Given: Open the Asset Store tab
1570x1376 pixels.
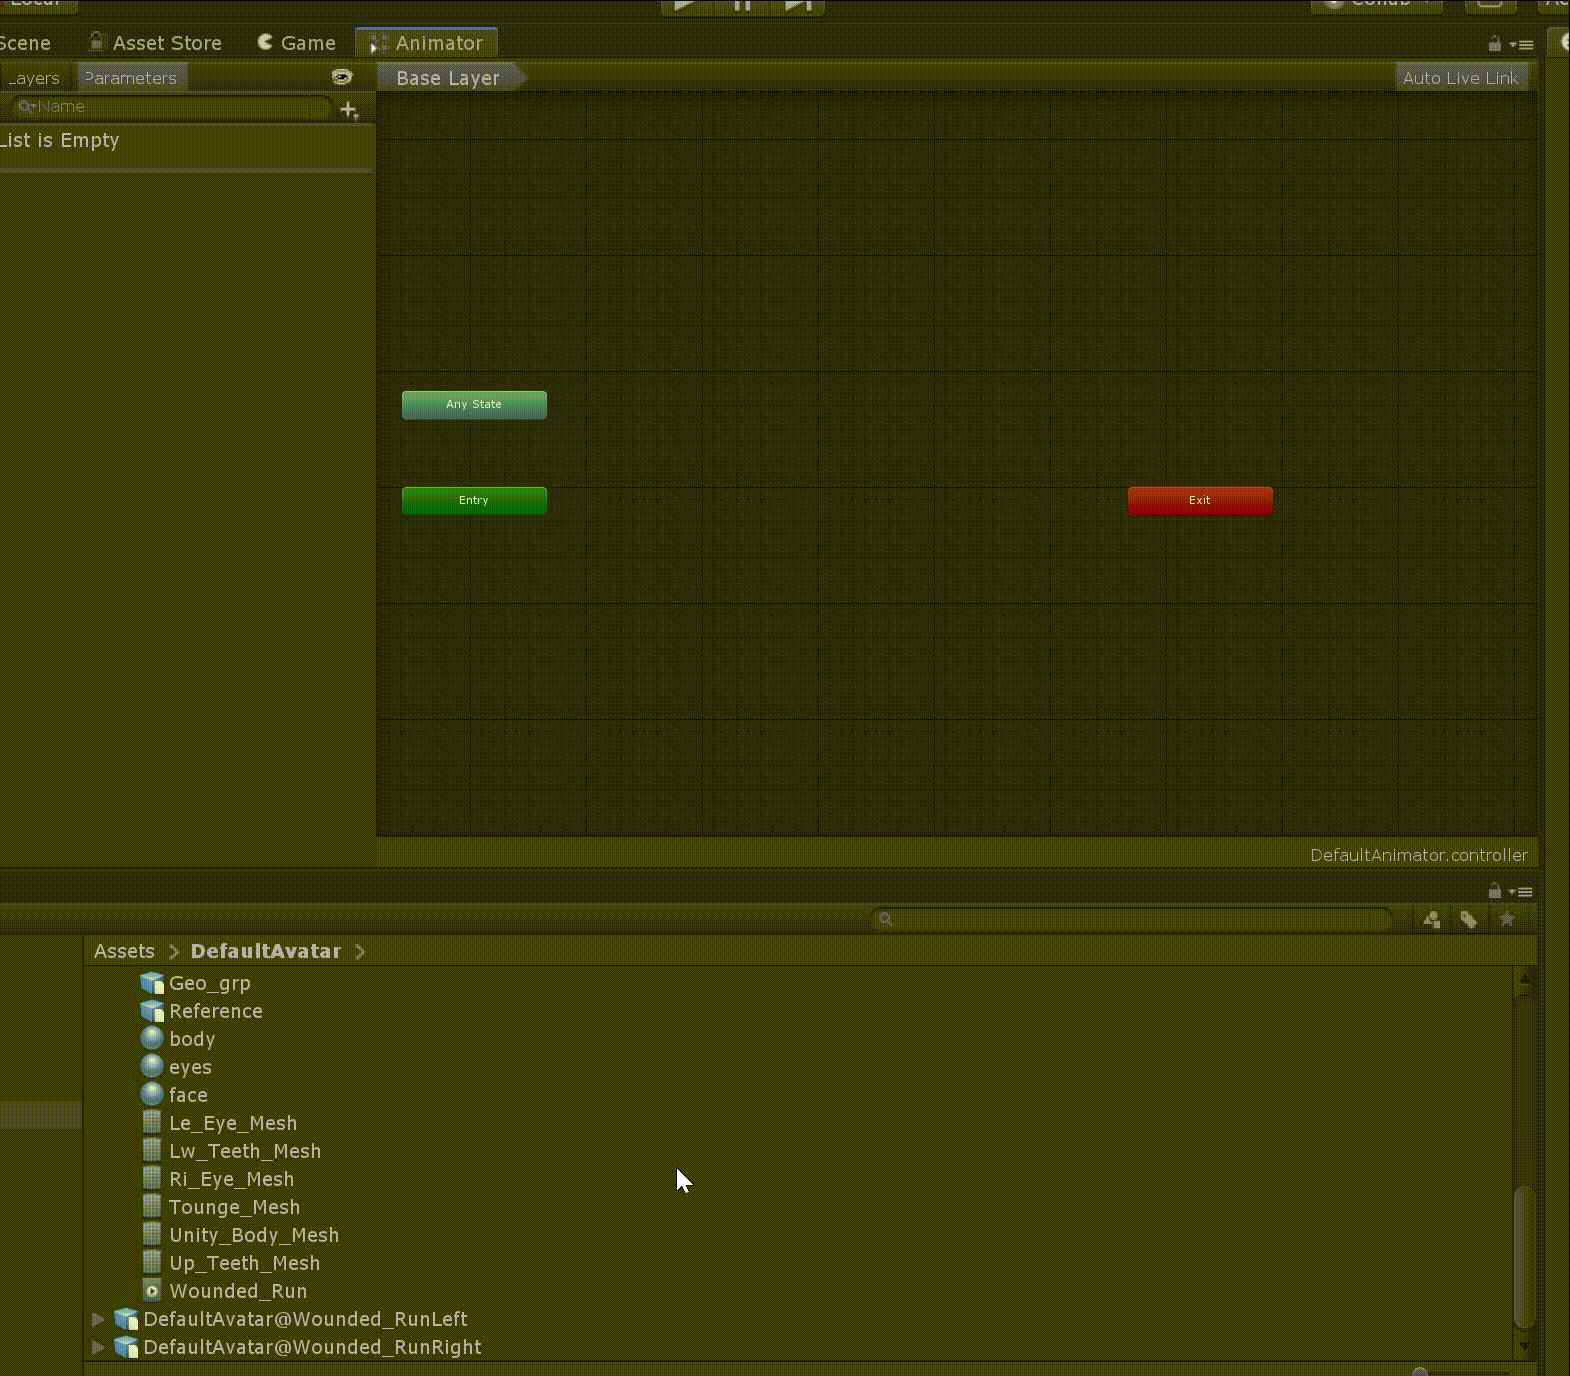Looking at the screenshot, I should point(155,43).
